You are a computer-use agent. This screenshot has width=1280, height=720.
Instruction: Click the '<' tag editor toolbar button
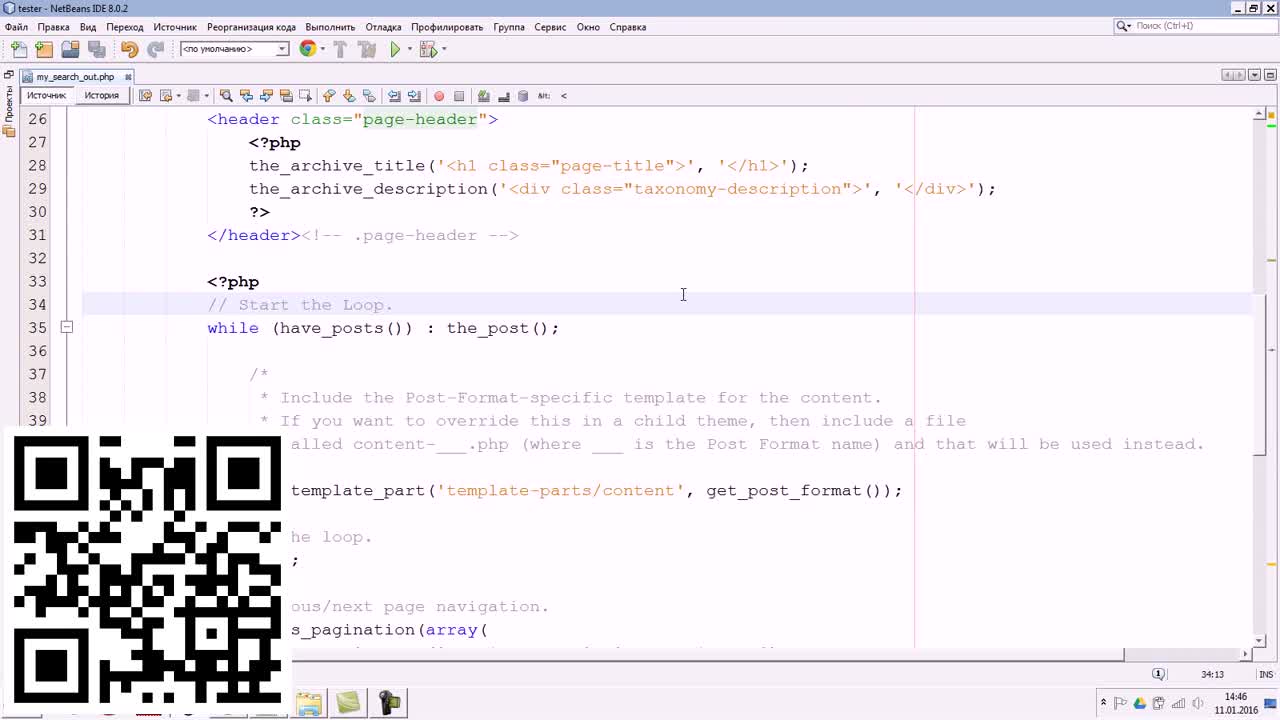click(564, 96)
